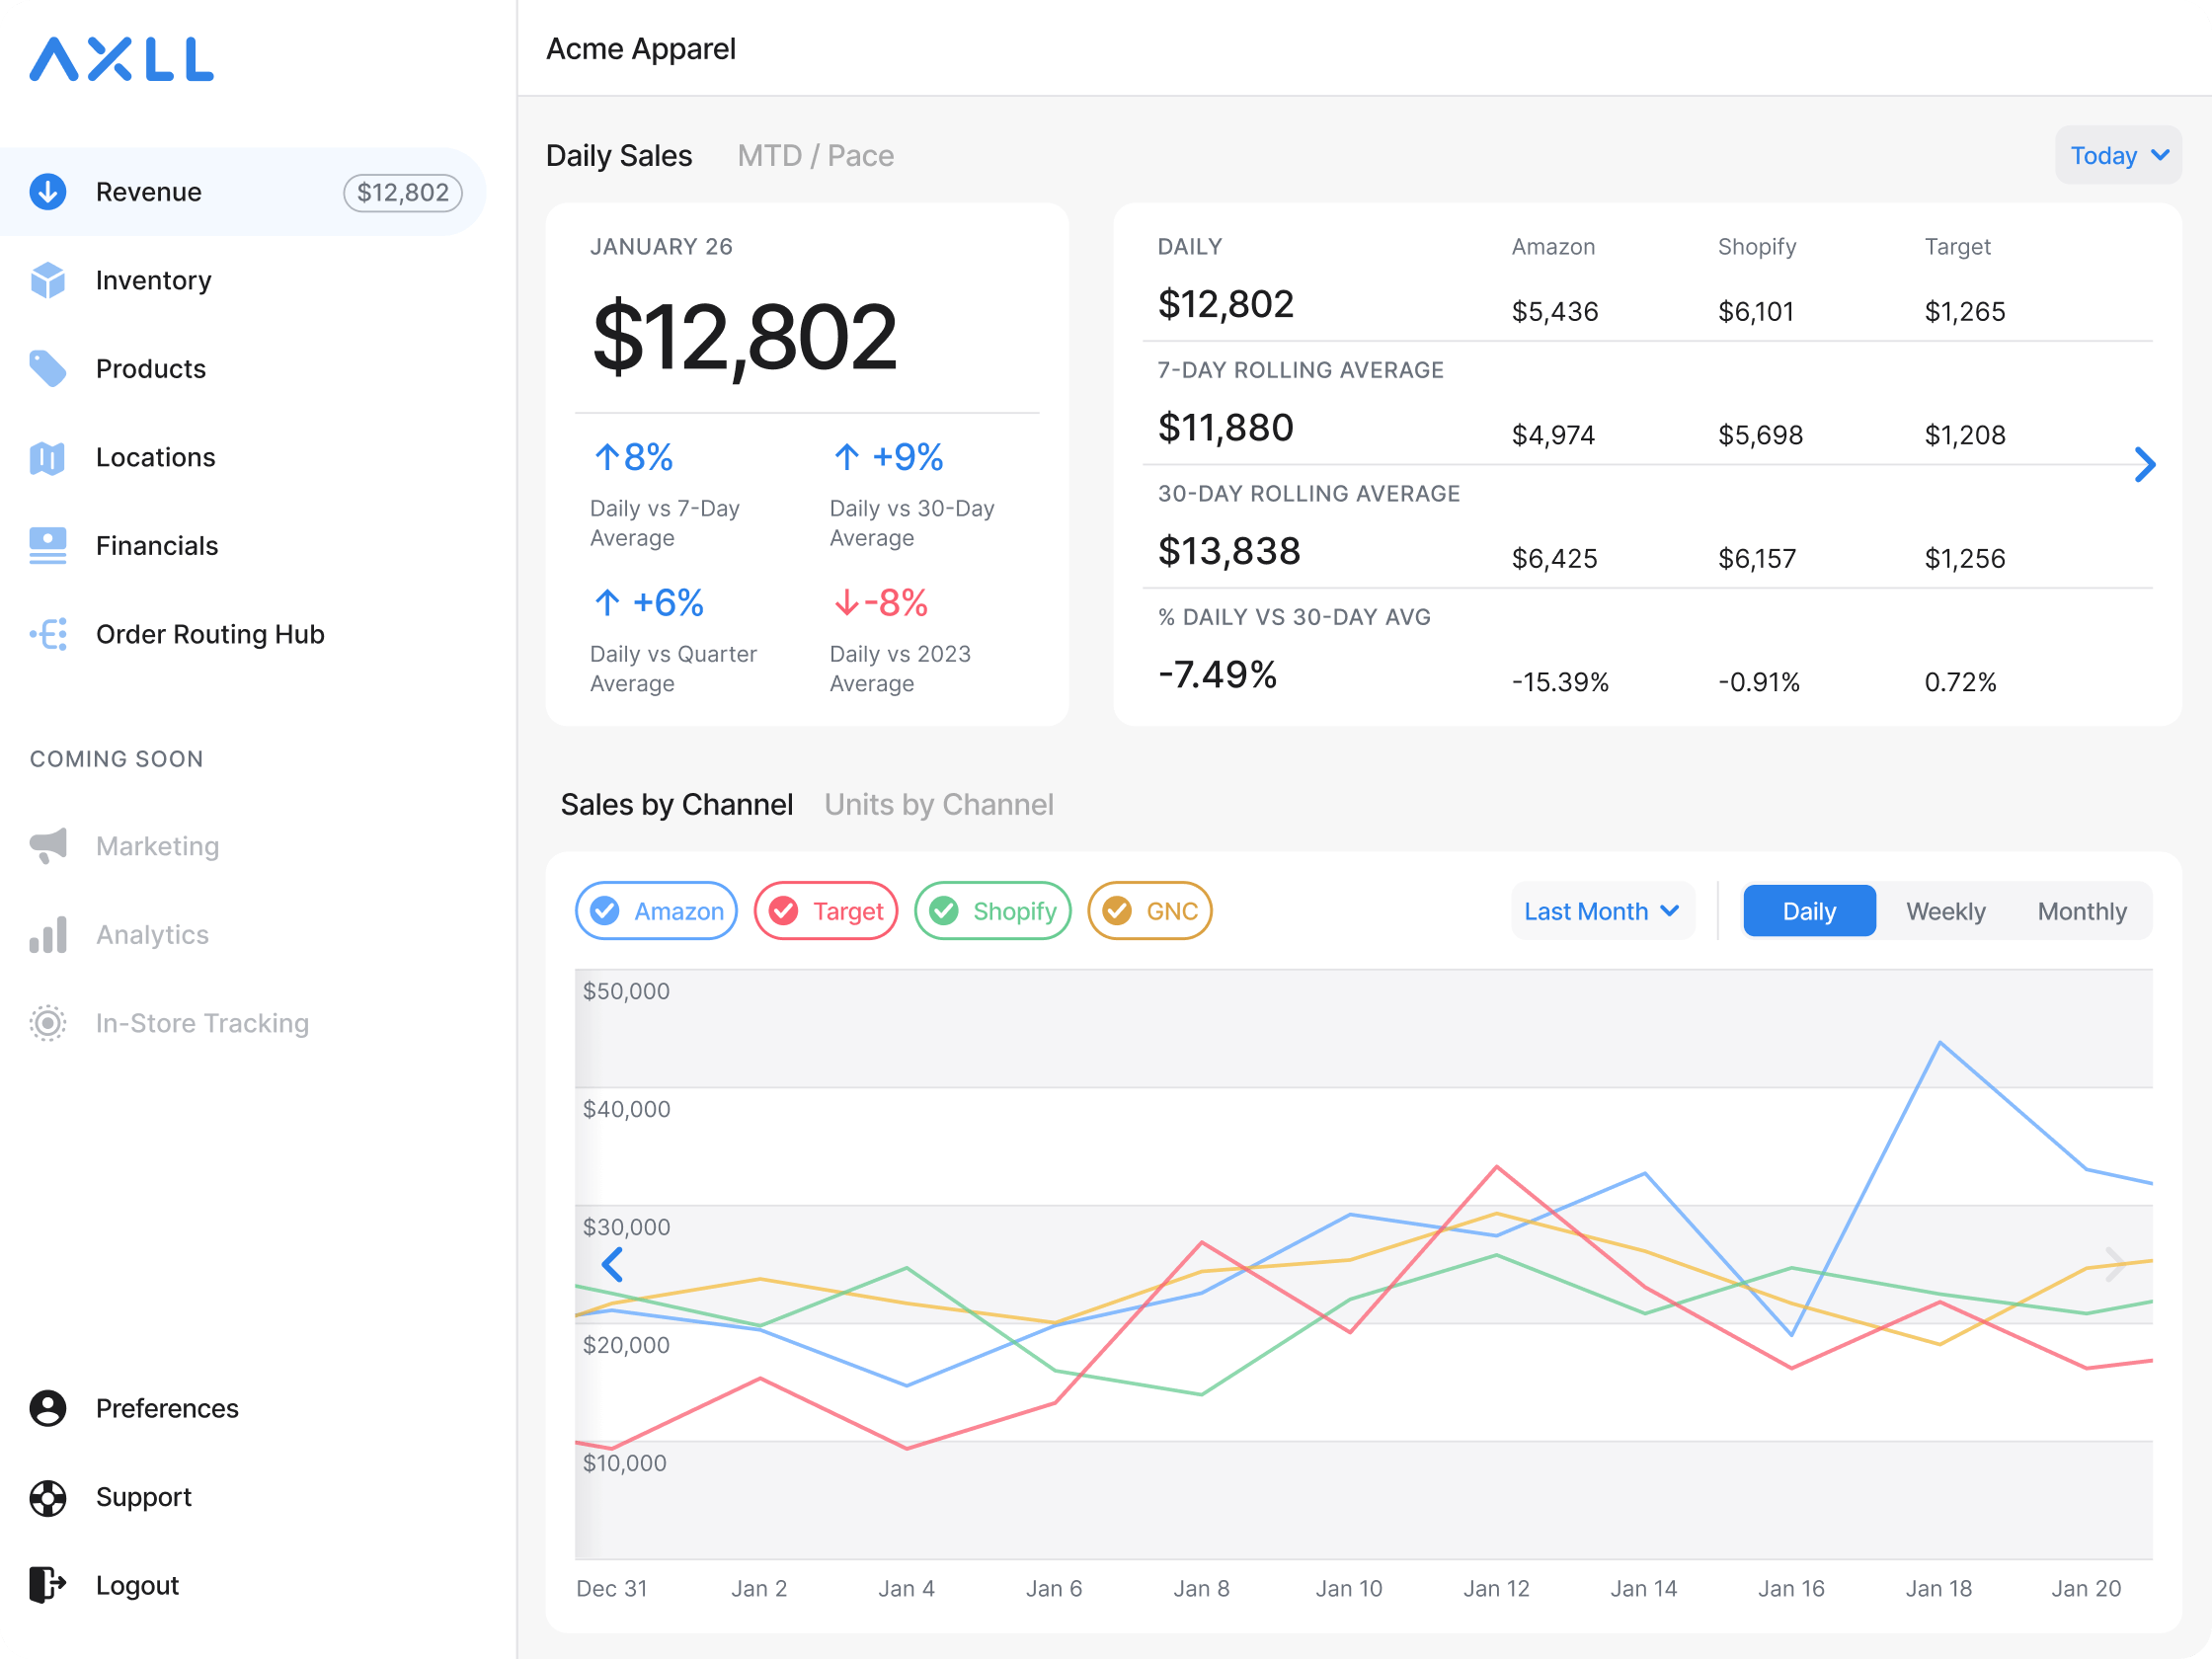2212x1659 pixels.
Task: Click the Analytics coming soon item
Action: click(243, 934)
